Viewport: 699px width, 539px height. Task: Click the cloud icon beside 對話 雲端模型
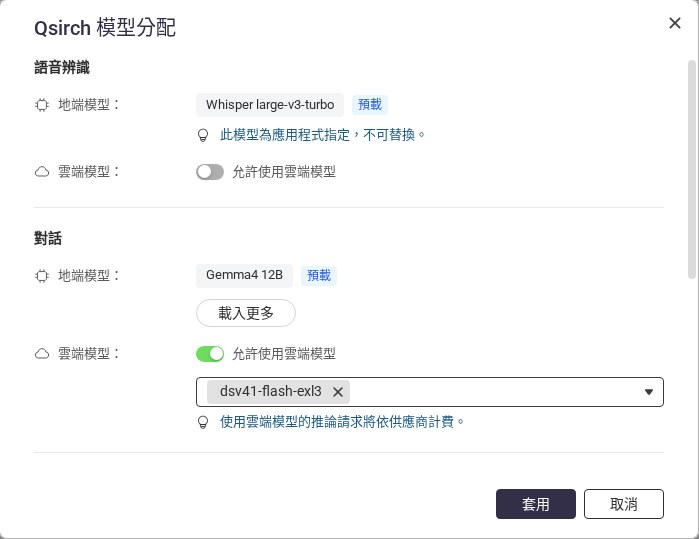[42, 354]
